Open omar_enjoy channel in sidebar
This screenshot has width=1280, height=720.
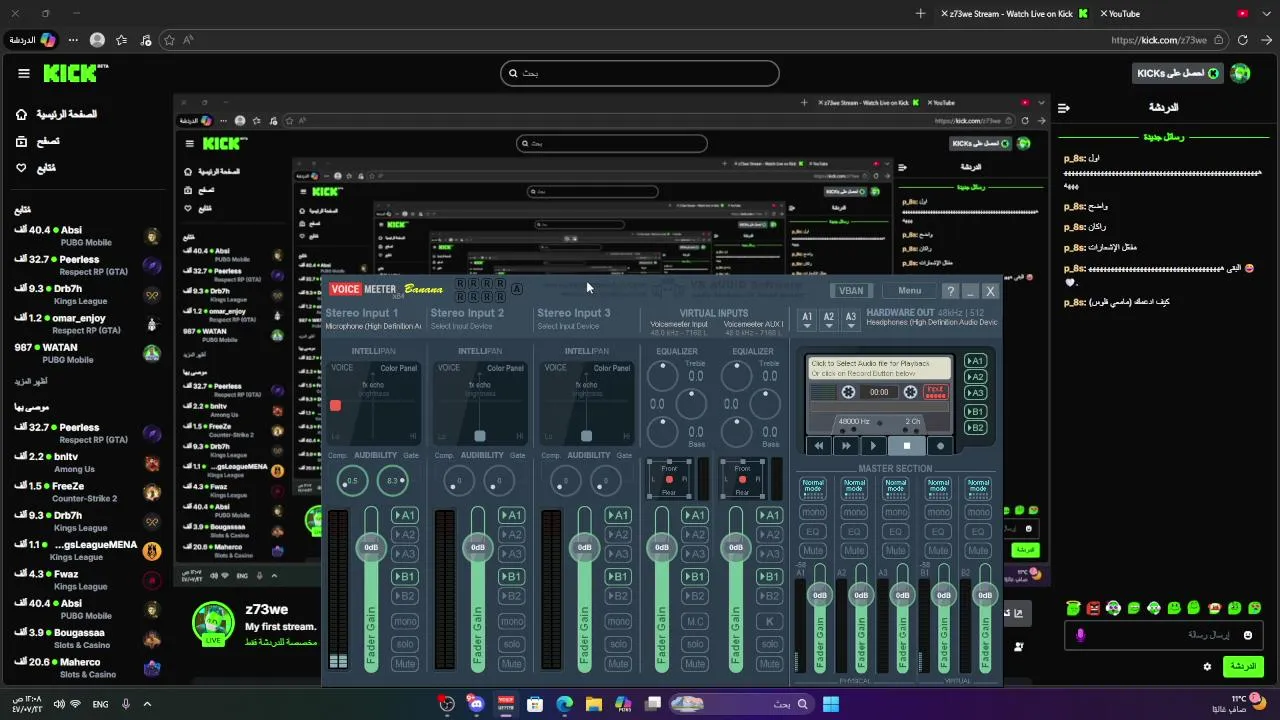pos(85,324)
